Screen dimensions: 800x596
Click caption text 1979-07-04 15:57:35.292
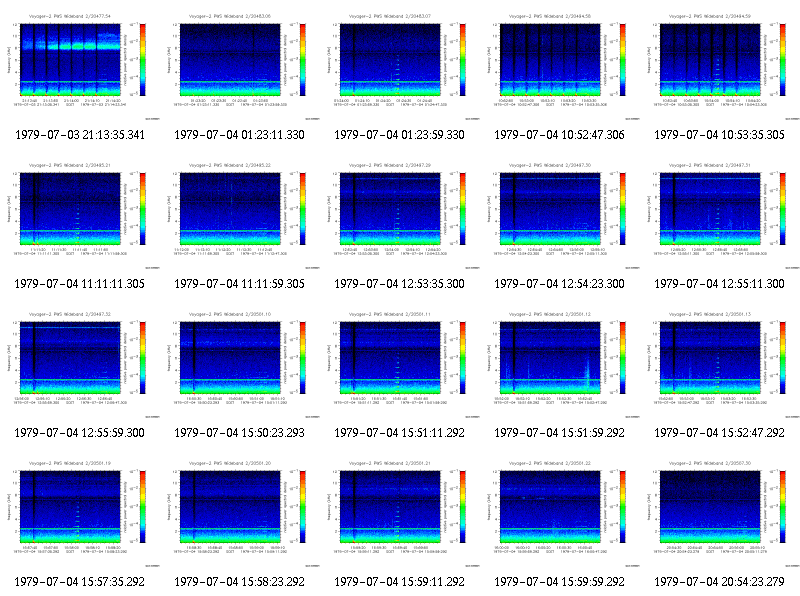click(80, 582)
